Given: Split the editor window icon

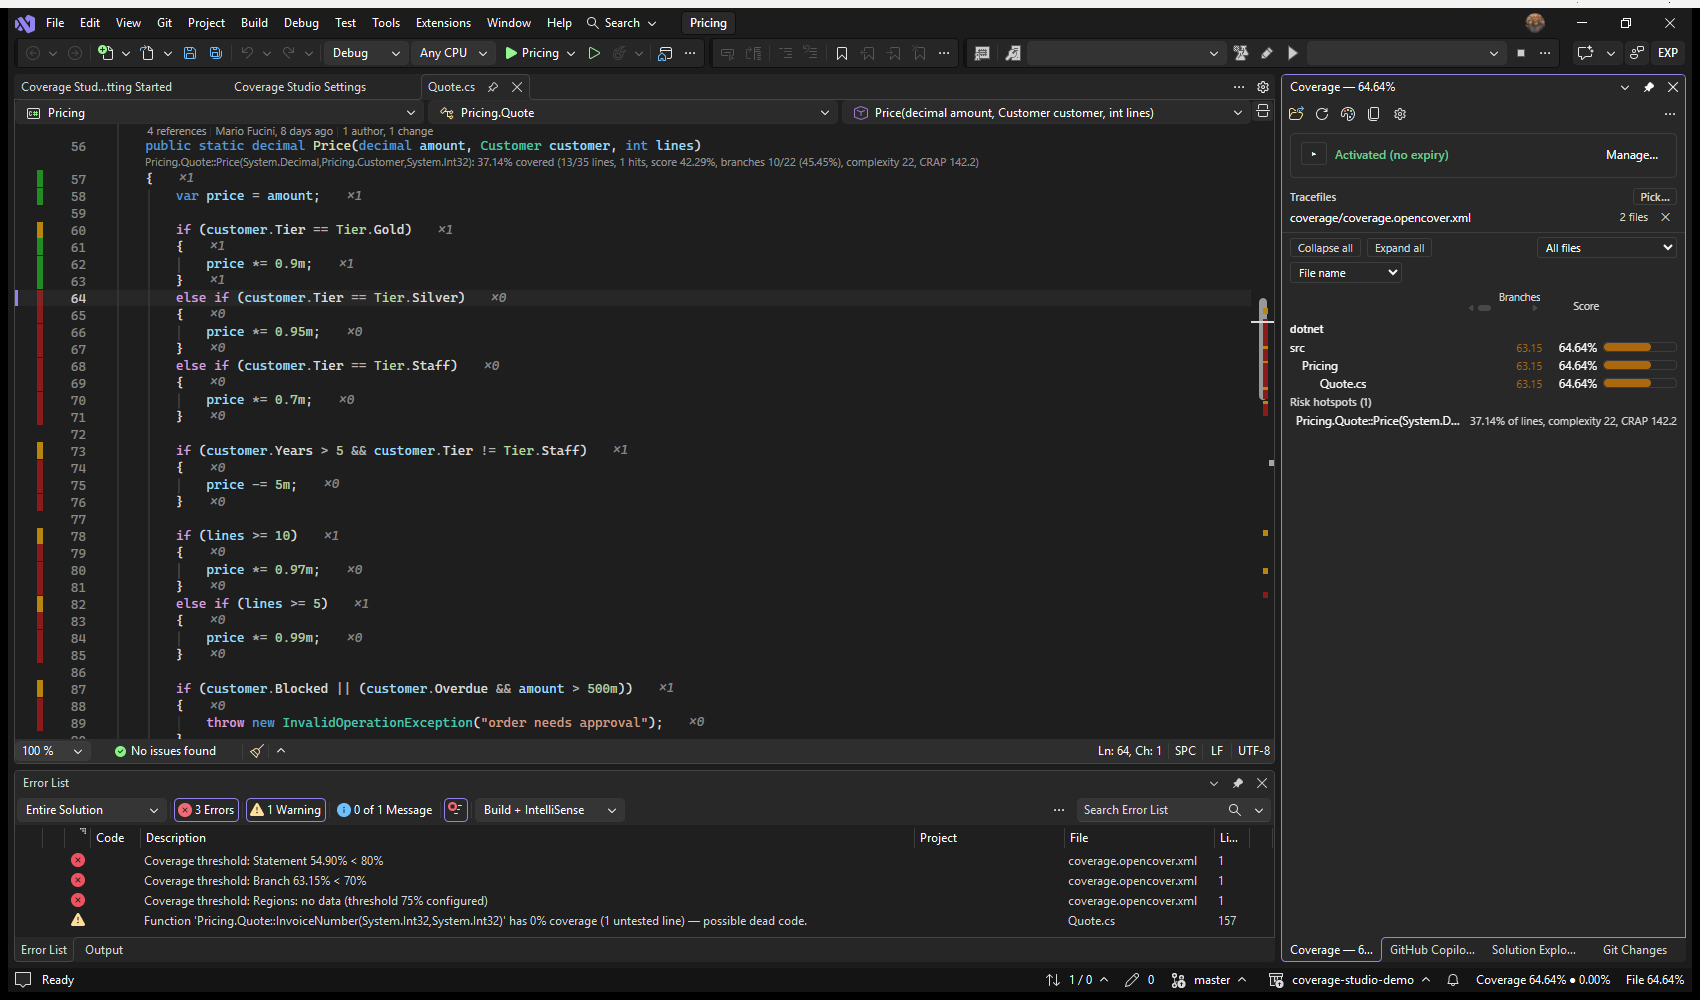Looking at the screenshot, I should point(1263,112).
